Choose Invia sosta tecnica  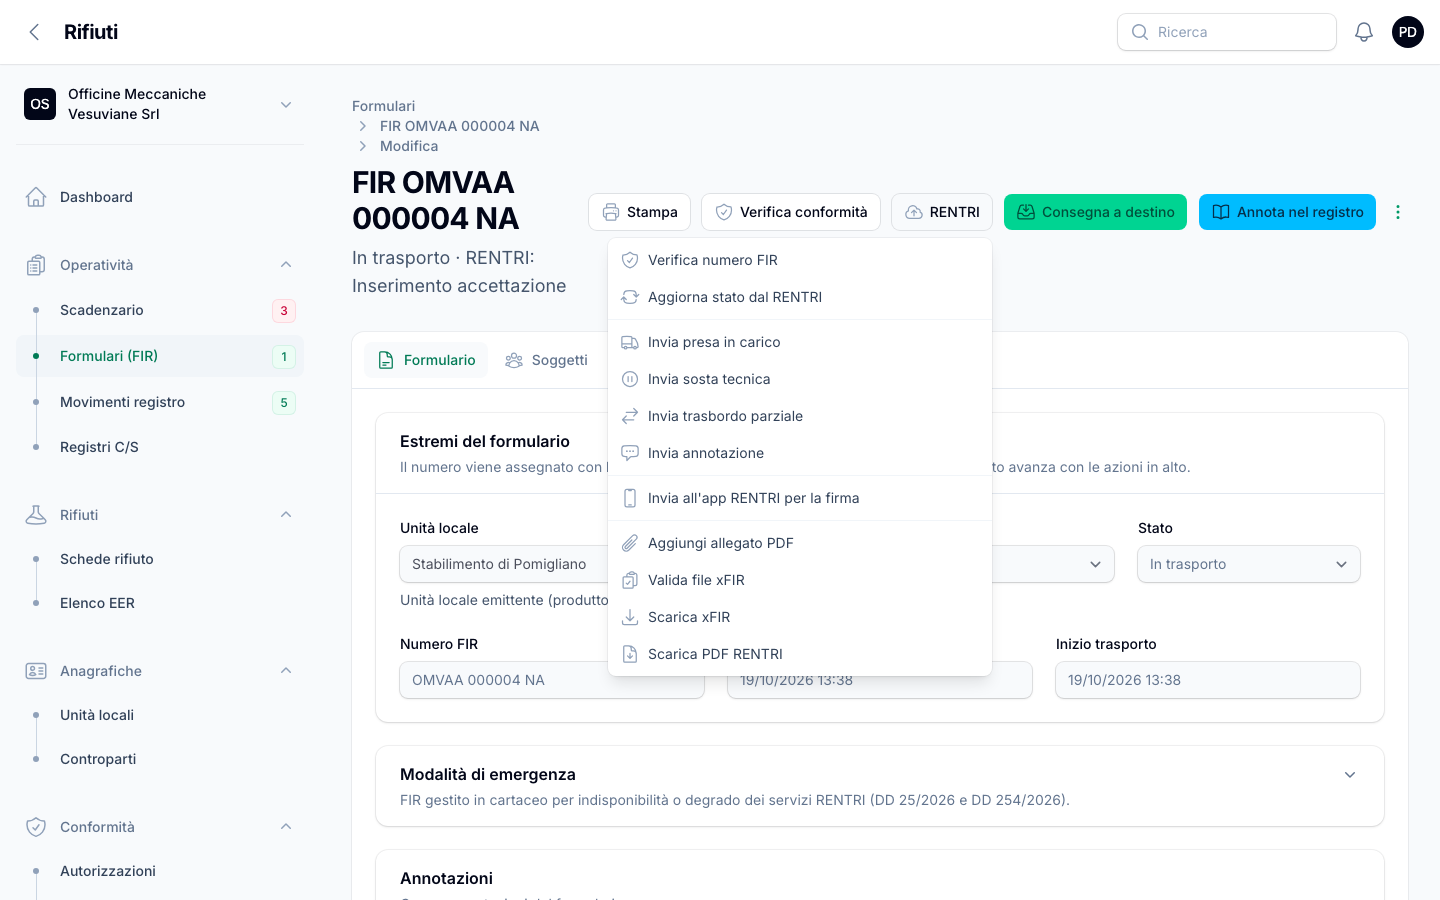[x=800, y=379]
